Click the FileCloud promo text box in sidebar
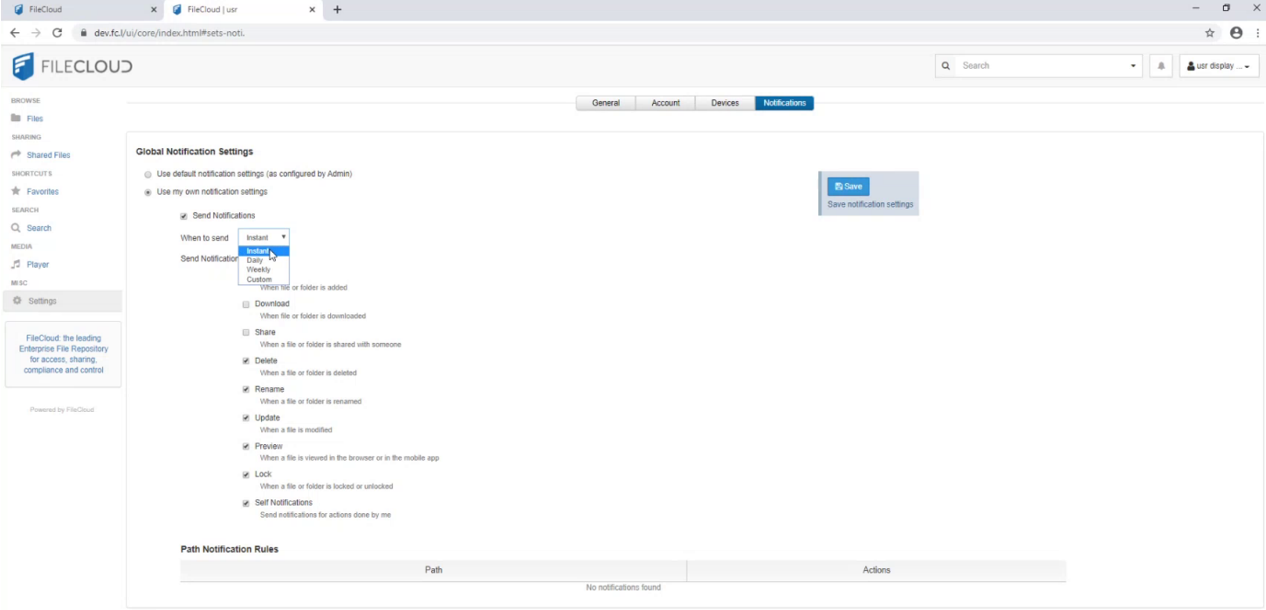Viewport: 1266px width, 610px height. [x=64, y=354]
